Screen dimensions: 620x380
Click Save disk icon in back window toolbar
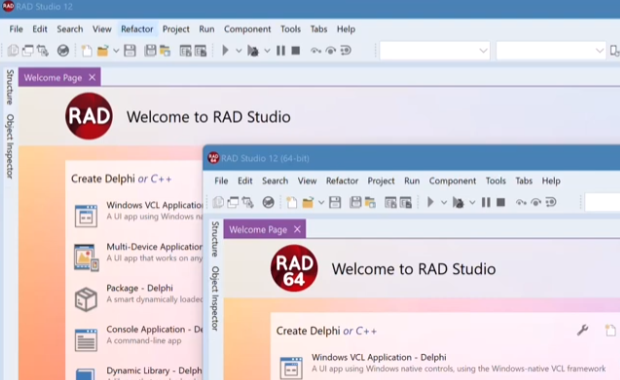click(130, 51)
